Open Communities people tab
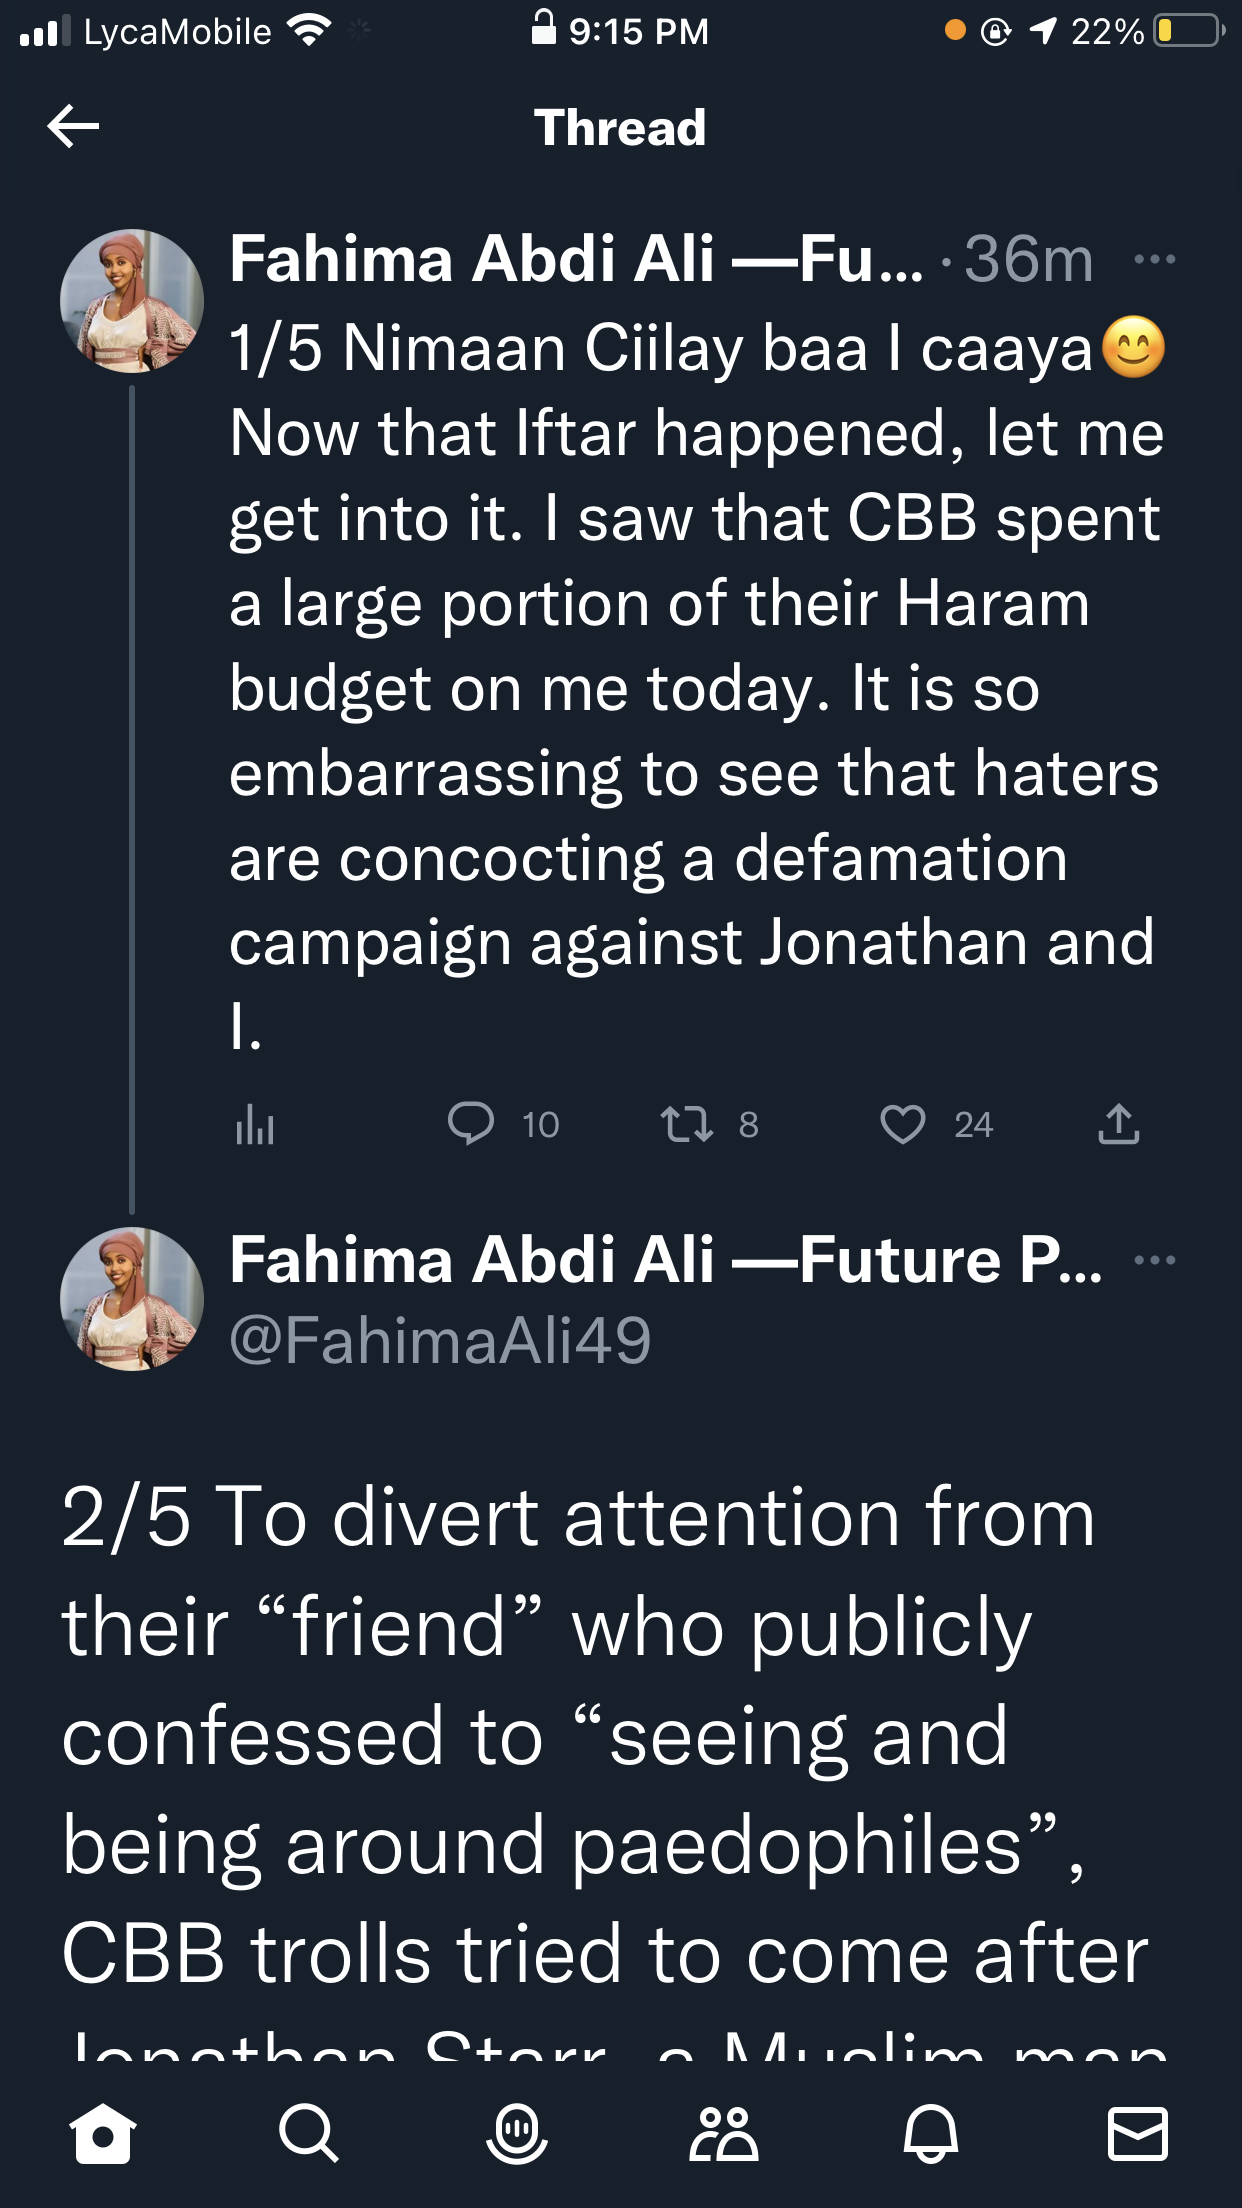Screen dimensions: 1242x2208 coord(724,2133)
